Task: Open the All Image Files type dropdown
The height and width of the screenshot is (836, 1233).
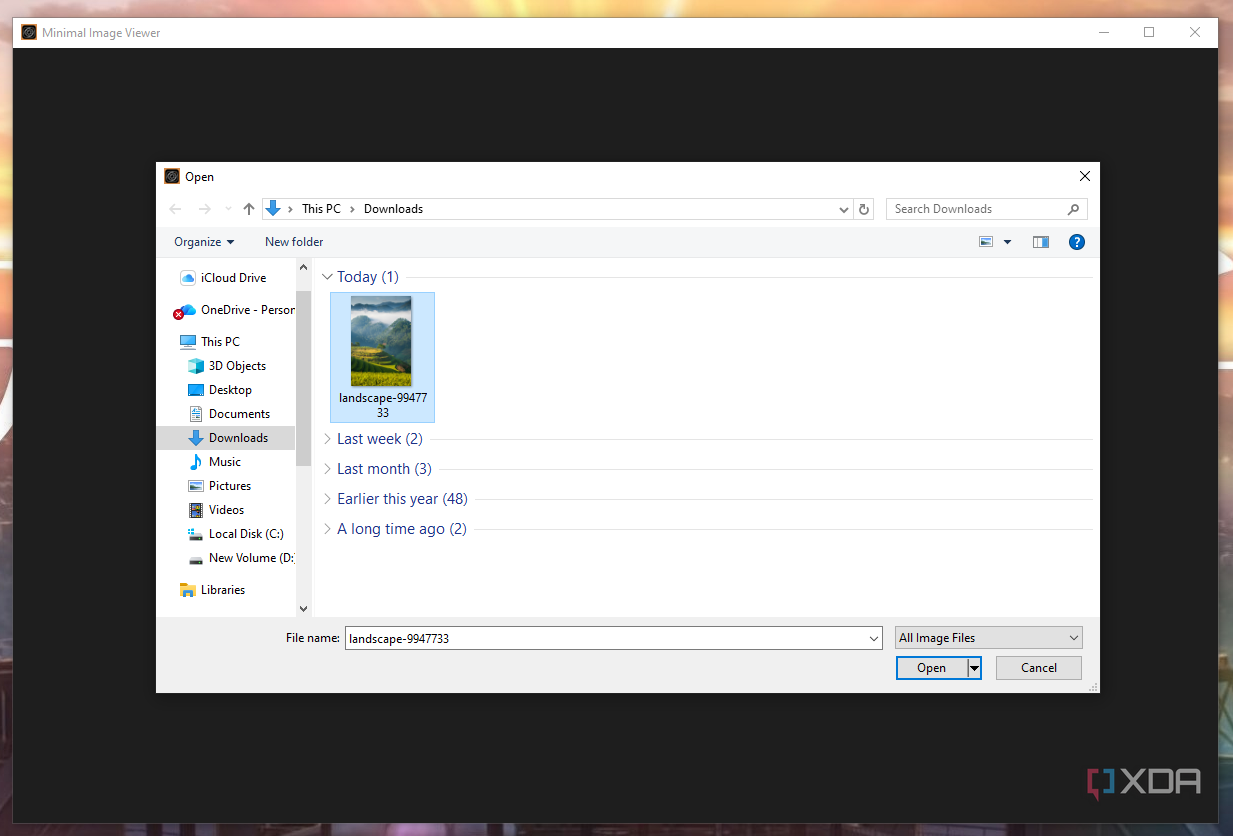Action: (x=988, y=638)
